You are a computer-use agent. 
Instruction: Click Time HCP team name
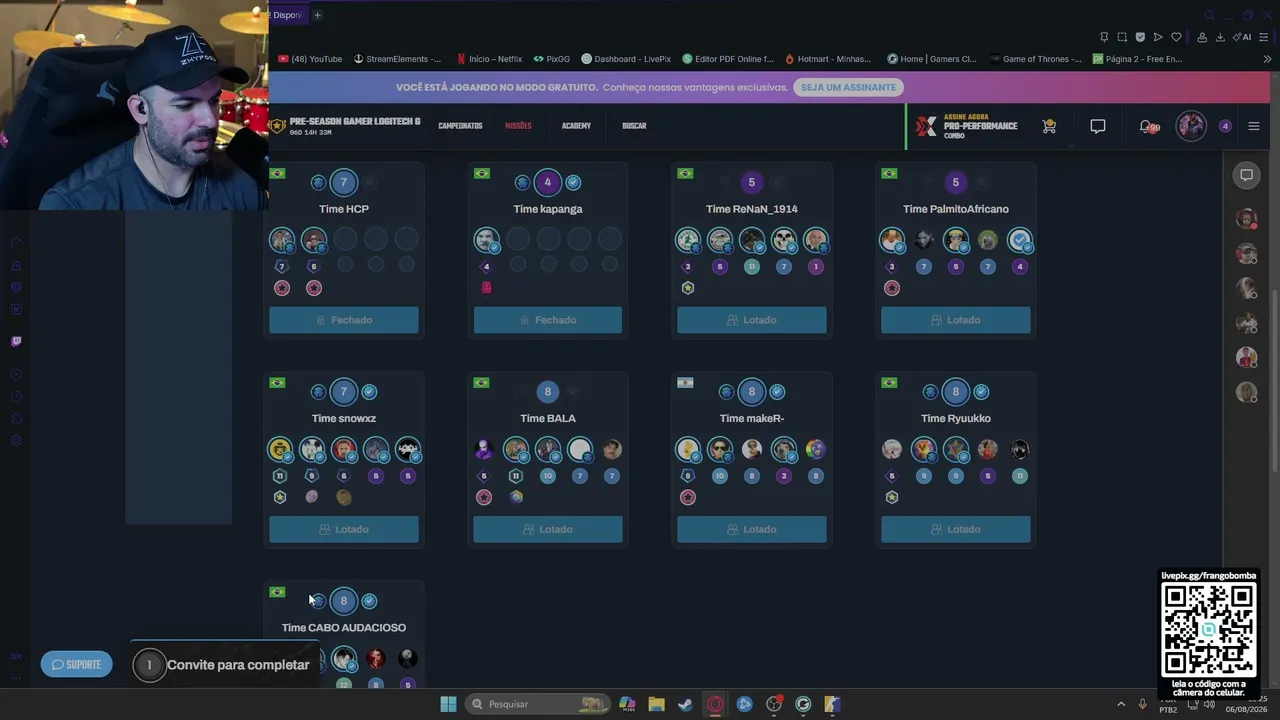(344, 209)
